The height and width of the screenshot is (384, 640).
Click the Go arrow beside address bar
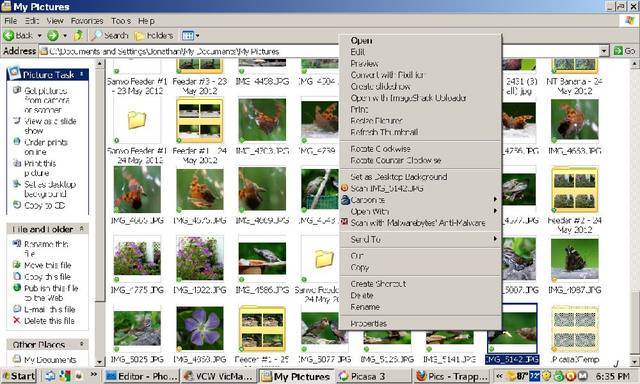[x=624, y=51]
